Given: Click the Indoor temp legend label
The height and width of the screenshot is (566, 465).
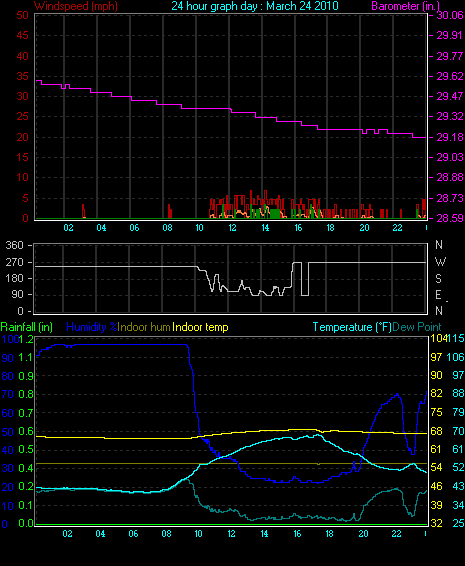Looking at the screenshot, I should coord(200,327).
